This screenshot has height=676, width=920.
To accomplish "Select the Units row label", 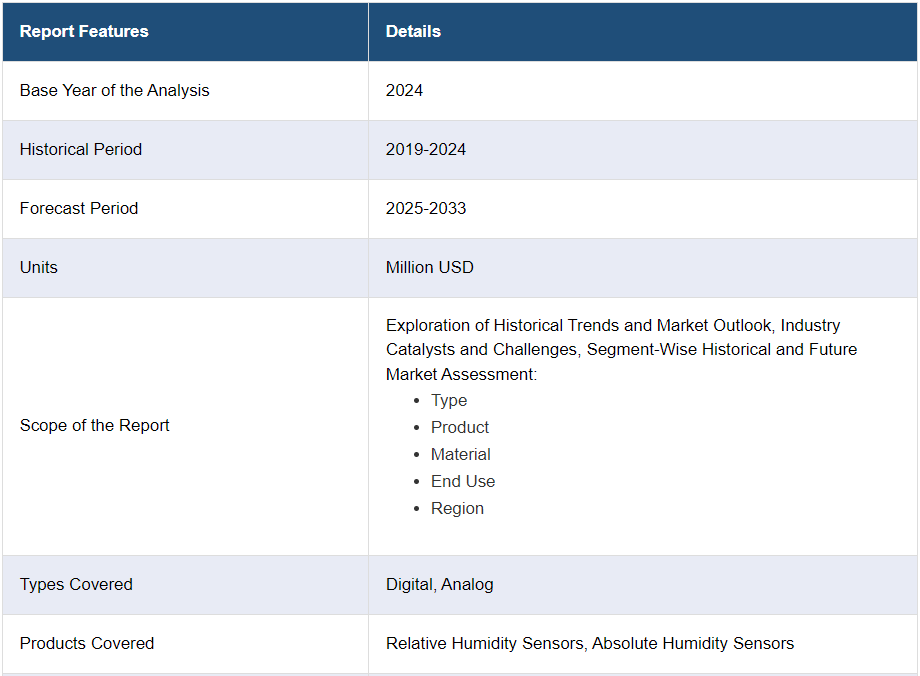I will [x=39, y=267].
